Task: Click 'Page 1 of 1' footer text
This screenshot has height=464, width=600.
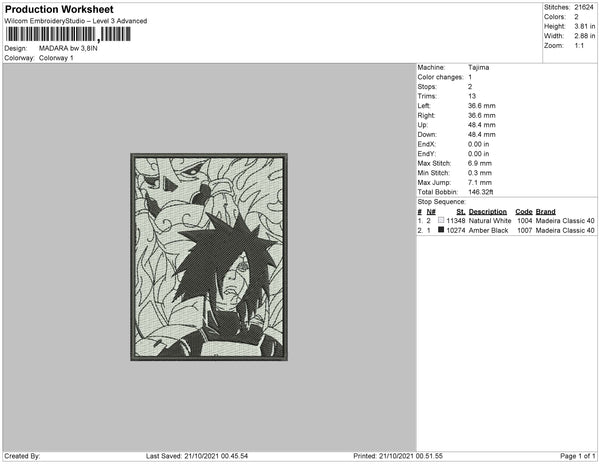Action: (577, 456)
